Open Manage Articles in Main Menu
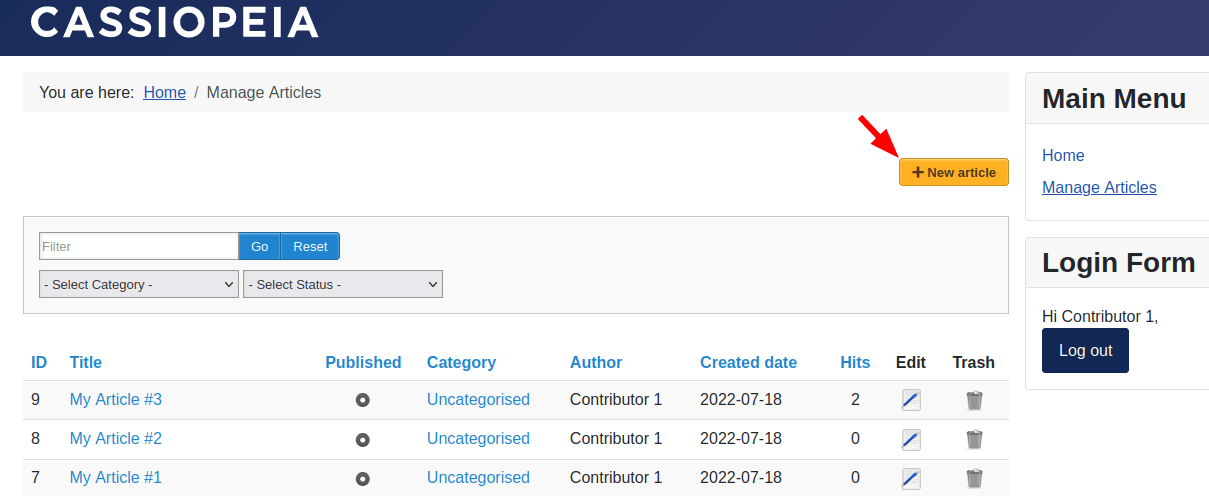Image resolution: width=1209 pixels, height=496 pixels. click(1099, 187)
